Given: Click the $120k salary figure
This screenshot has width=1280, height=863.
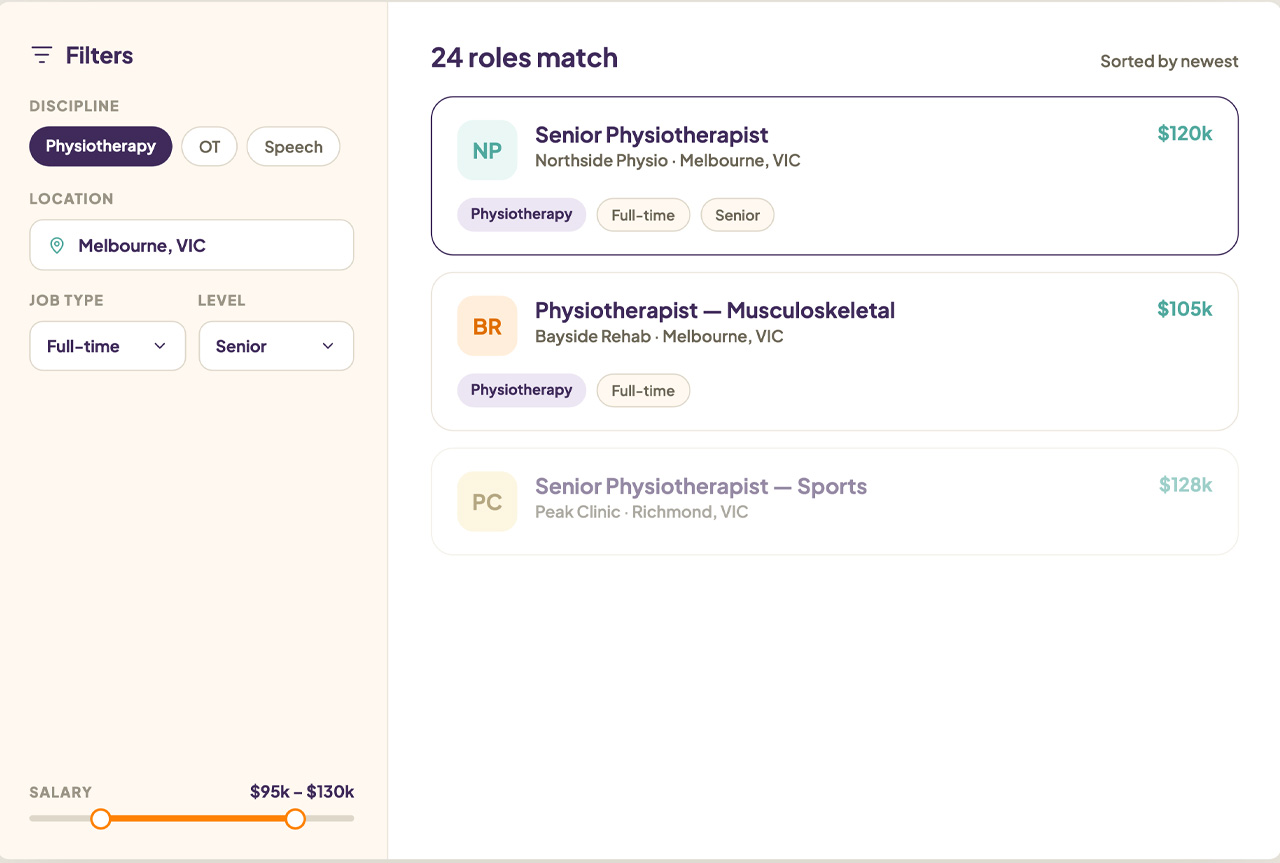Looking at the screenshot, I should click(x=1185, y=133).
